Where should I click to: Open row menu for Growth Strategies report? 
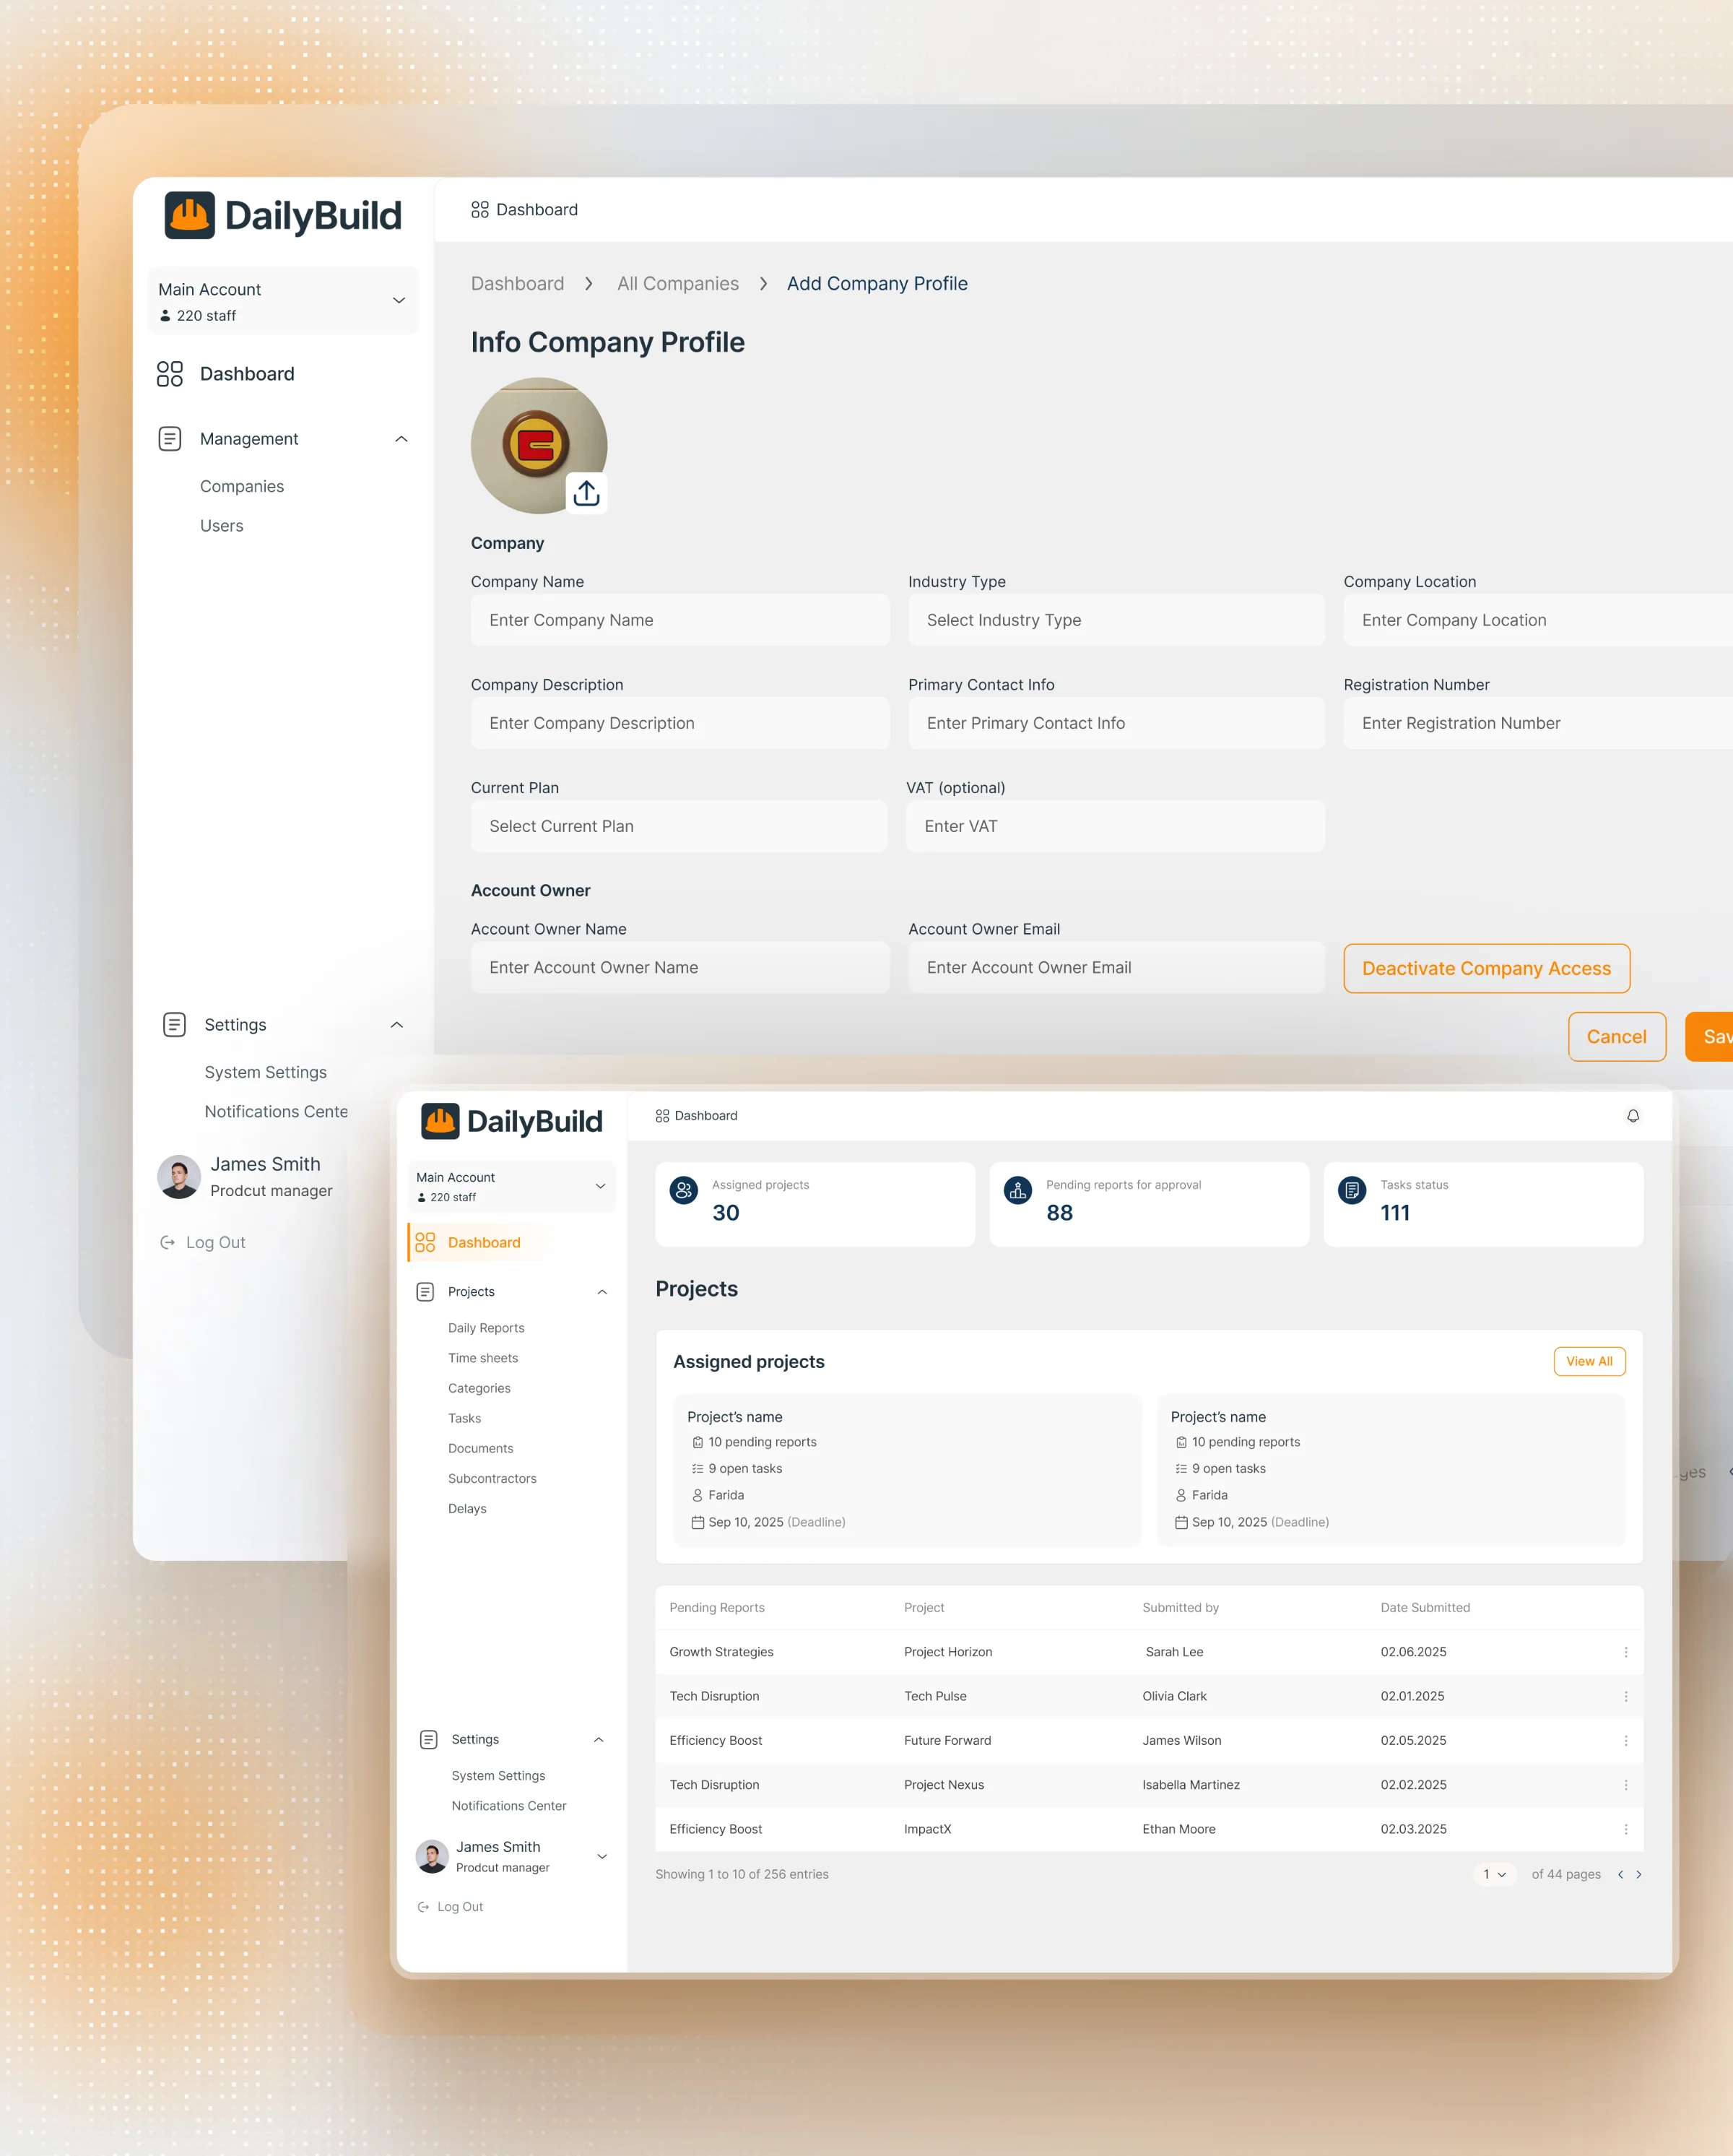[x=1625, y=1652]
